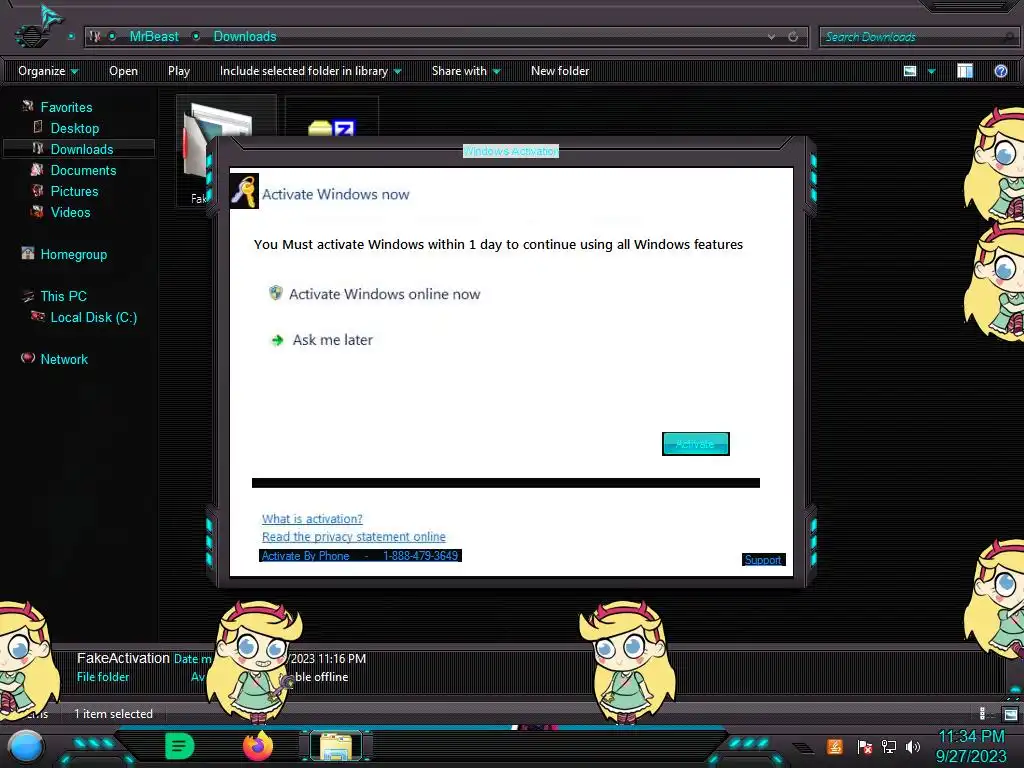Viewport: 1024px width, 768px height.
Task: Open the Organize menu
Action: pos(48,71)
